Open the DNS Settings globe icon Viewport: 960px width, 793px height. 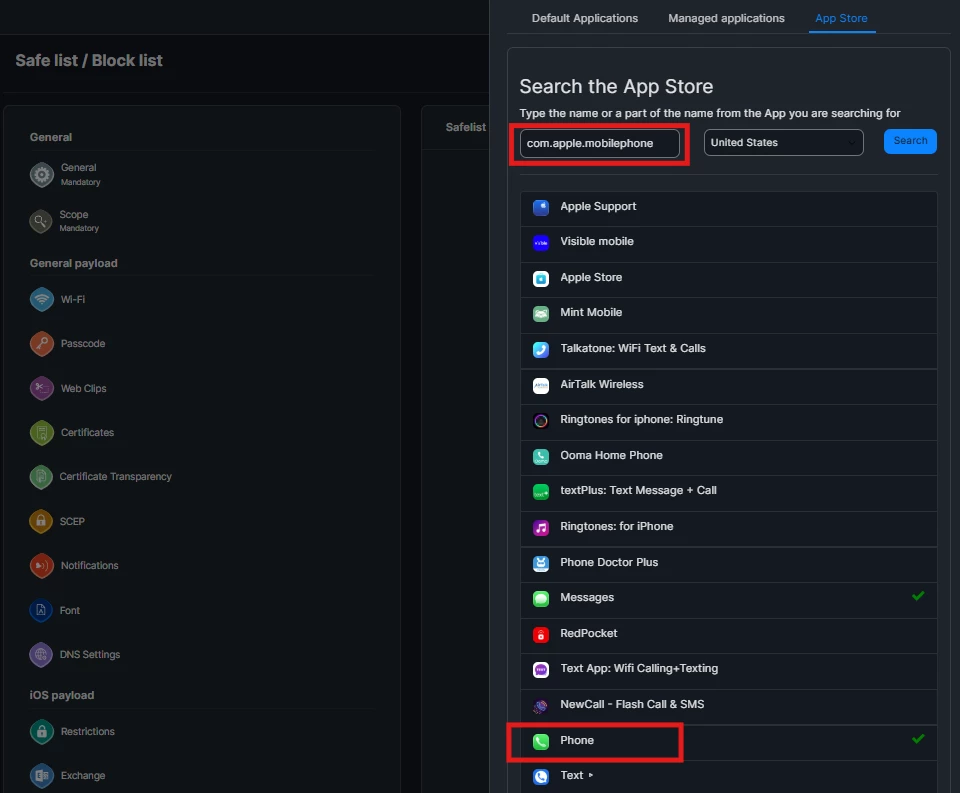click(x=41, y=655)
